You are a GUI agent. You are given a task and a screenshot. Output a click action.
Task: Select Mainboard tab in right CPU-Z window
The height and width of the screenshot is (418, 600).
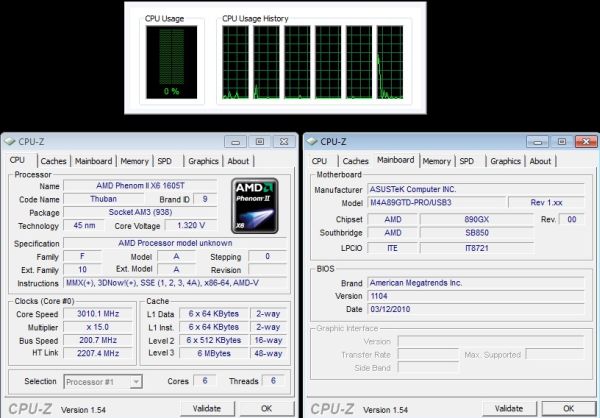[396, 160]
